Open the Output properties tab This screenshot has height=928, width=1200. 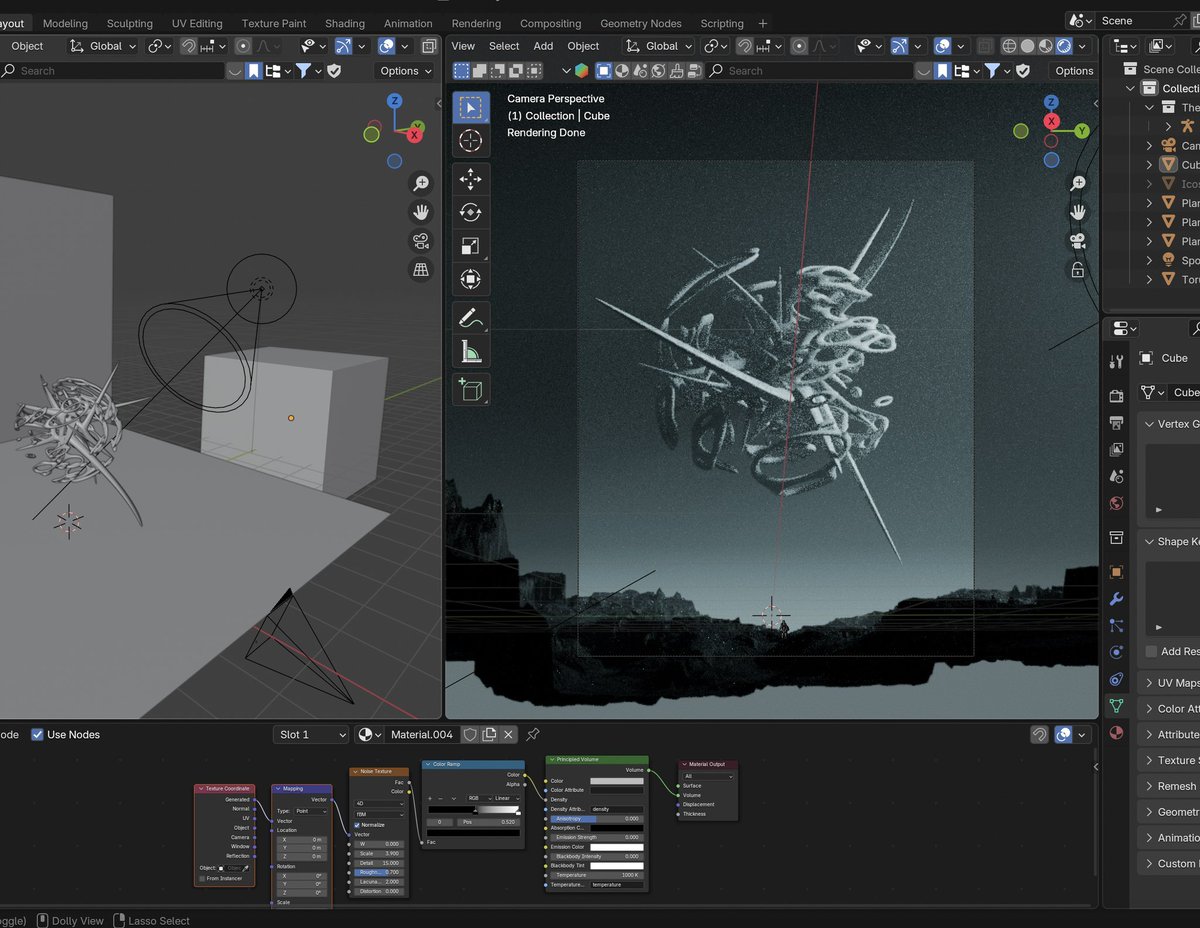1117,423
